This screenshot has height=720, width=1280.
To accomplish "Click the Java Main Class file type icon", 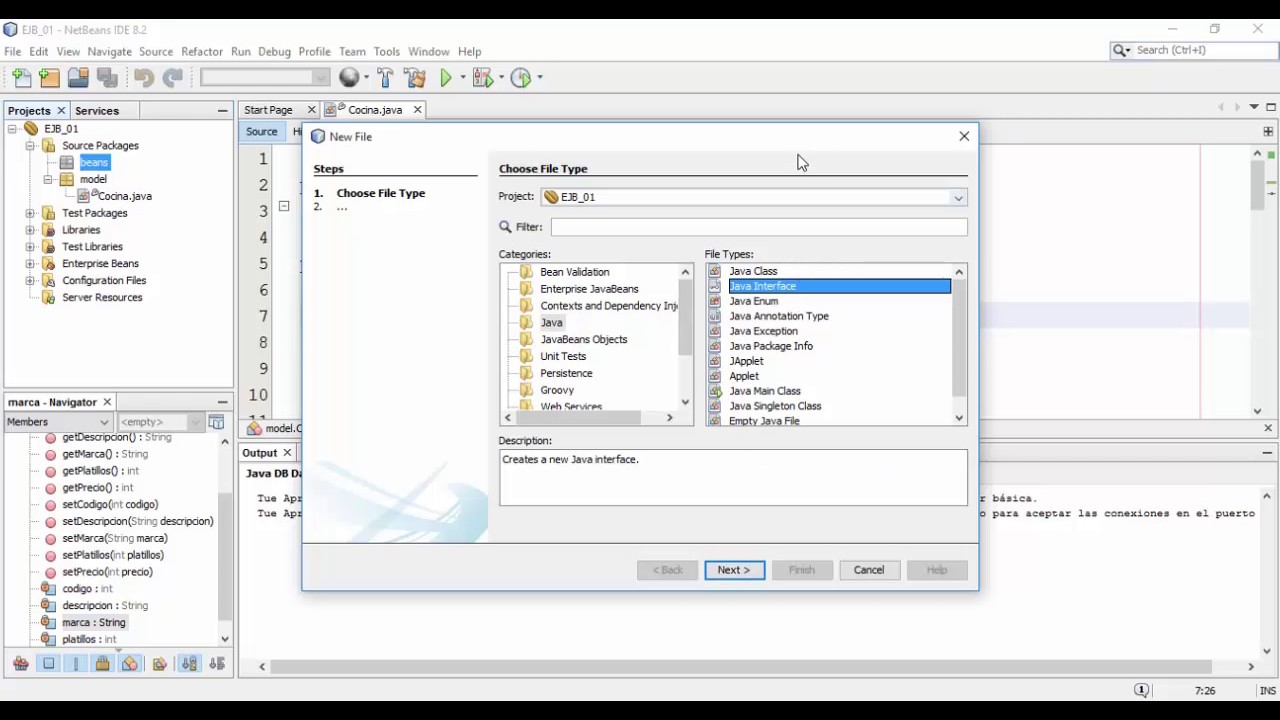I will [x=715, y=391].
